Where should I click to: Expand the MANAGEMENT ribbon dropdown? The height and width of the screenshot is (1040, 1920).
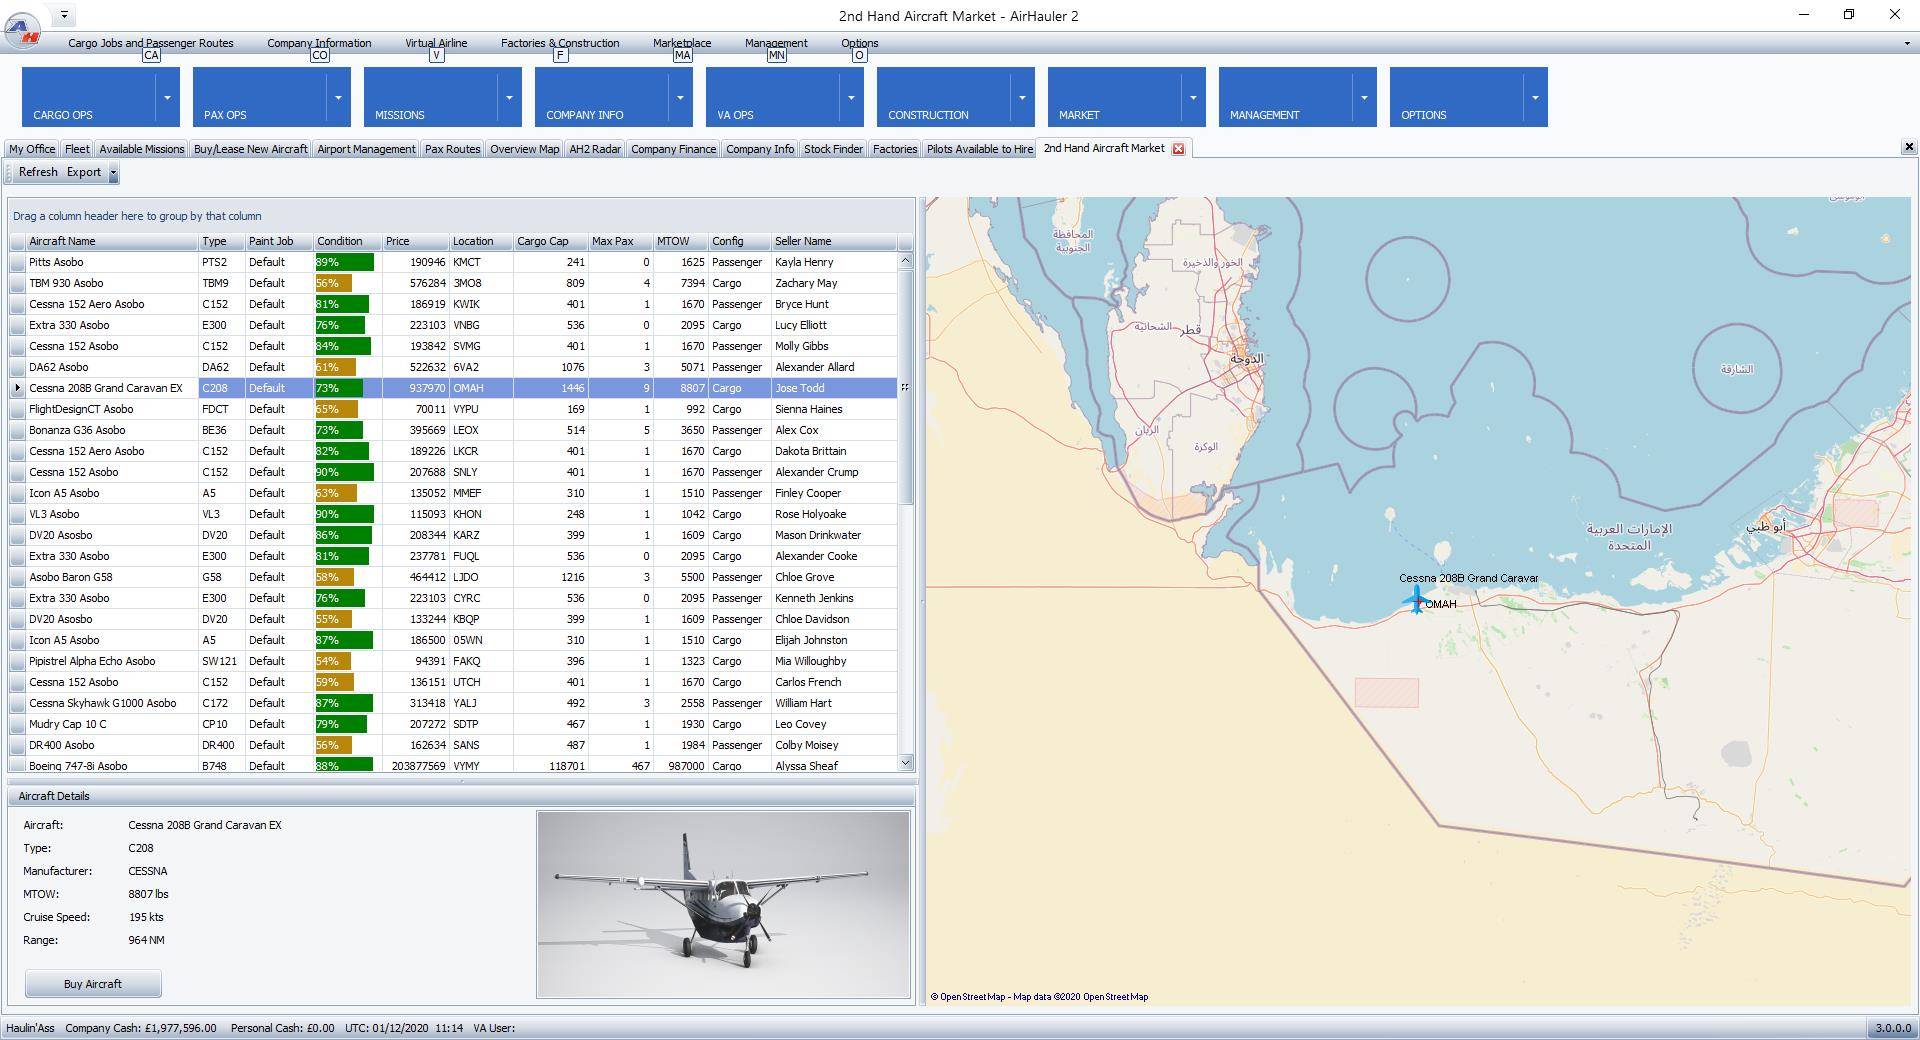tap(1365, 97)
